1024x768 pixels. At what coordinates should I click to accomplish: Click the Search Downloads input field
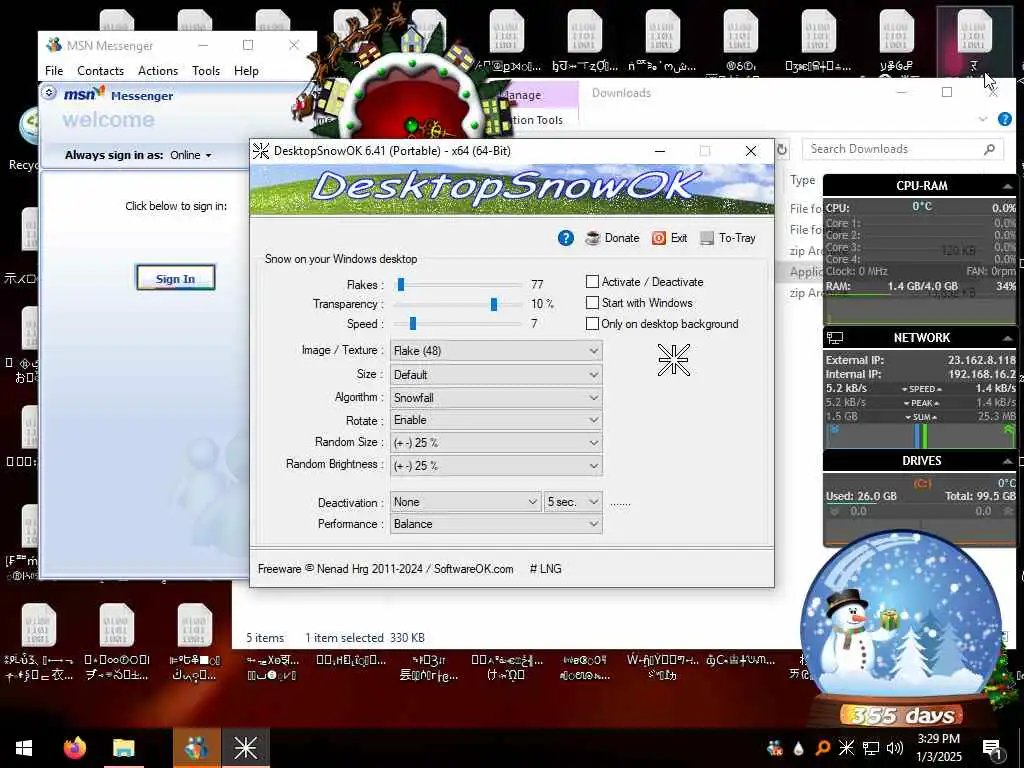pyautogui.click(x=903, y=150)
